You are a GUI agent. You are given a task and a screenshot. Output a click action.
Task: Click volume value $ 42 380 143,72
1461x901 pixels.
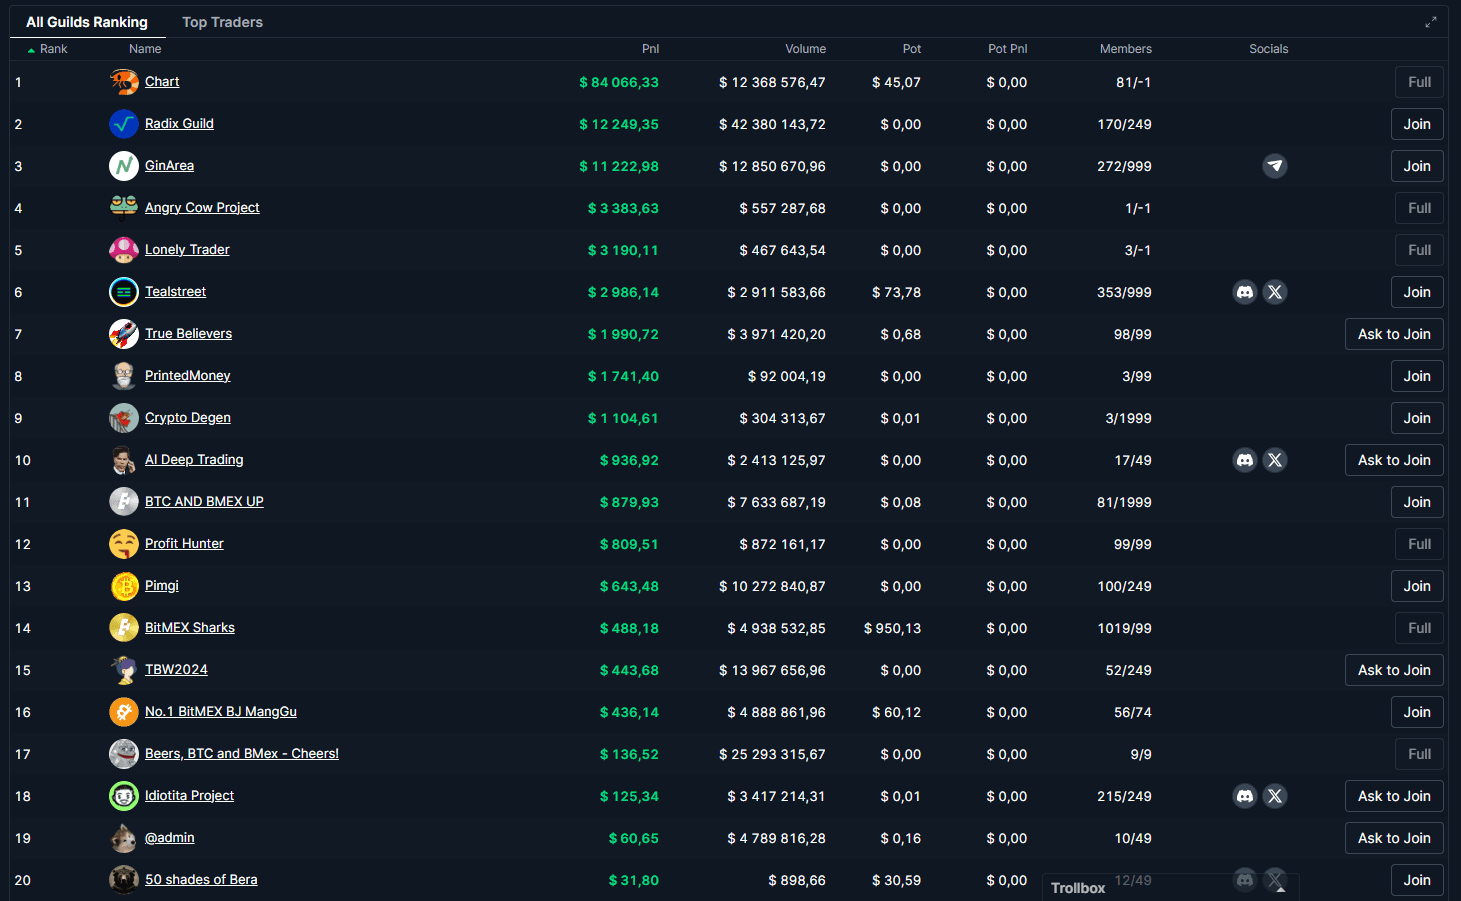[772, 124]
